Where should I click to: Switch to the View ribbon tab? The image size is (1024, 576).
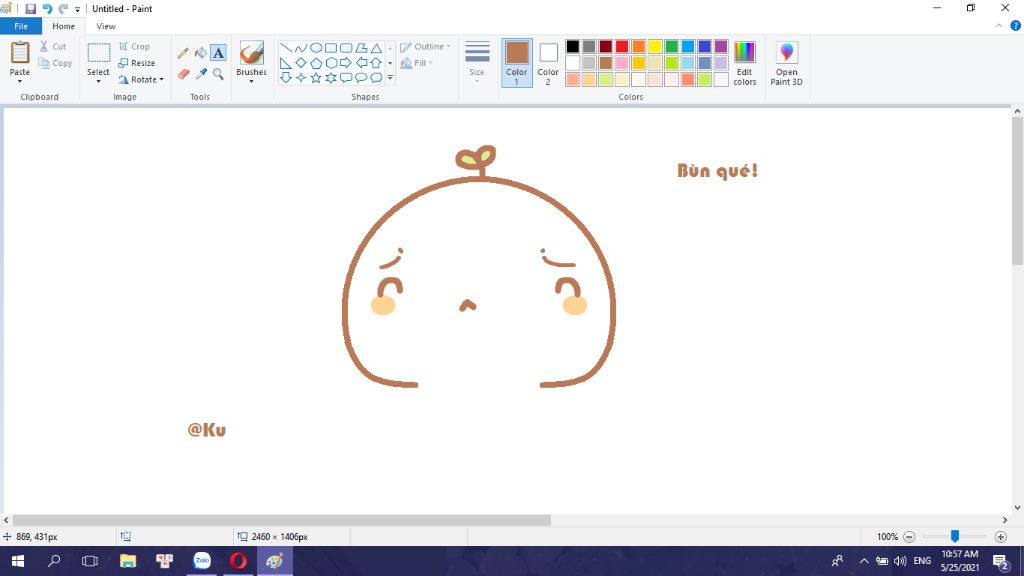[106, 26]
